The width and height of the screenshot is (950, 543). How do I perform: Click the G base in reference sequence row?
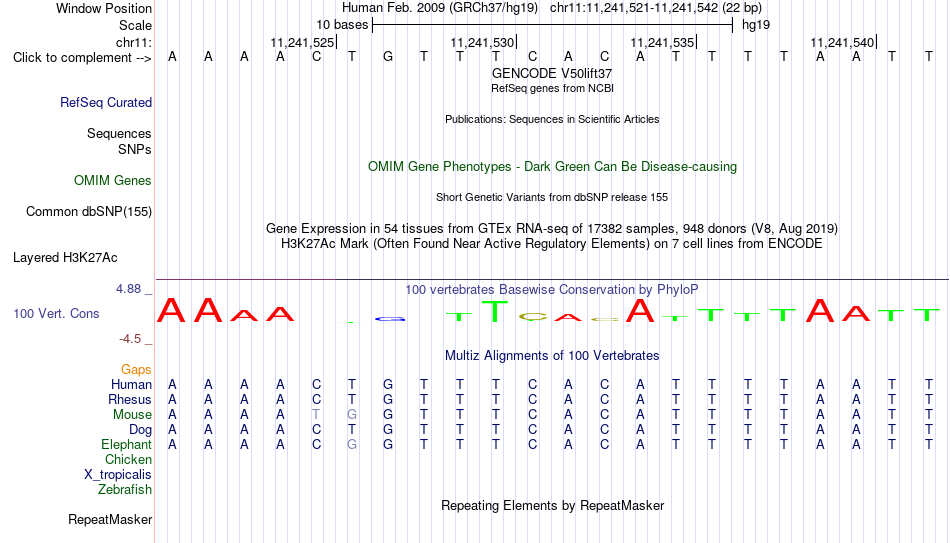click(388, 57)
